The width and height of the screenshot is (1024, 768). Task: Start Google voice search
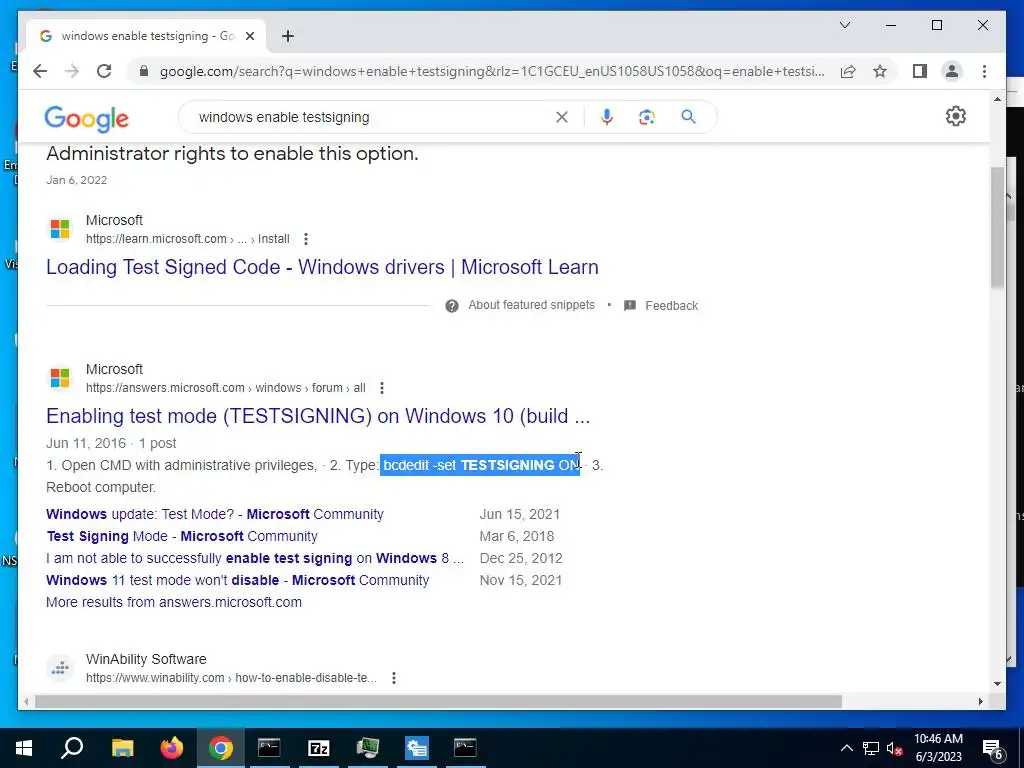coord(607,117)
